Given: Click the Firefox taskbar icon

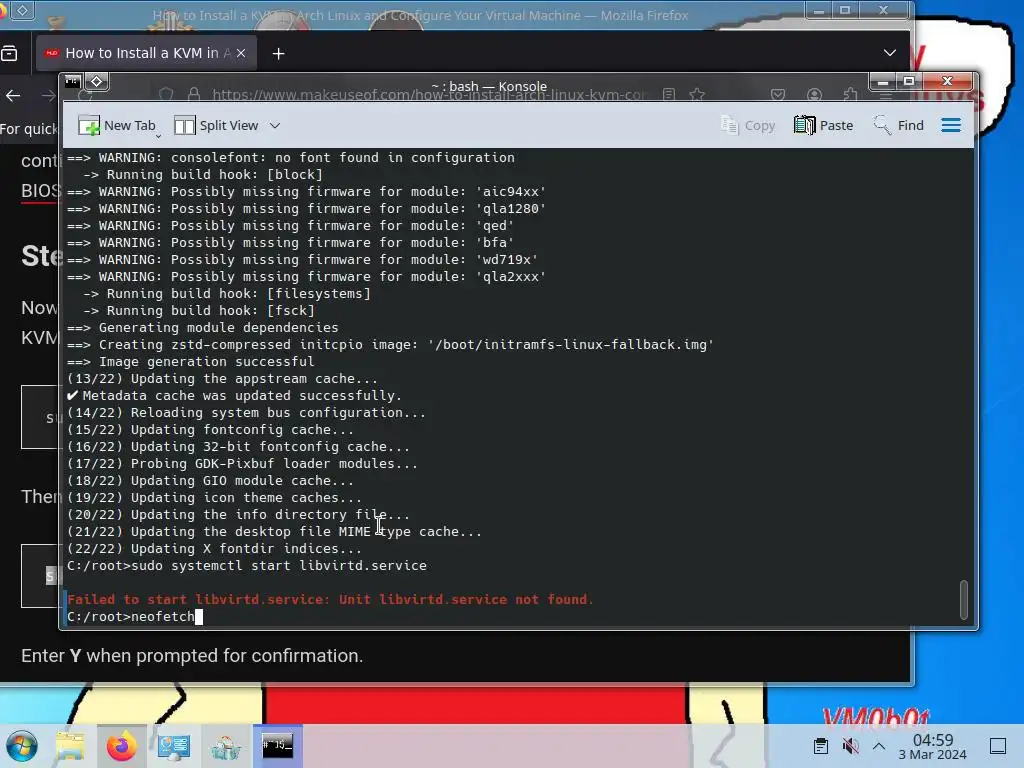Looking at the screenshot, I should 121,746.
